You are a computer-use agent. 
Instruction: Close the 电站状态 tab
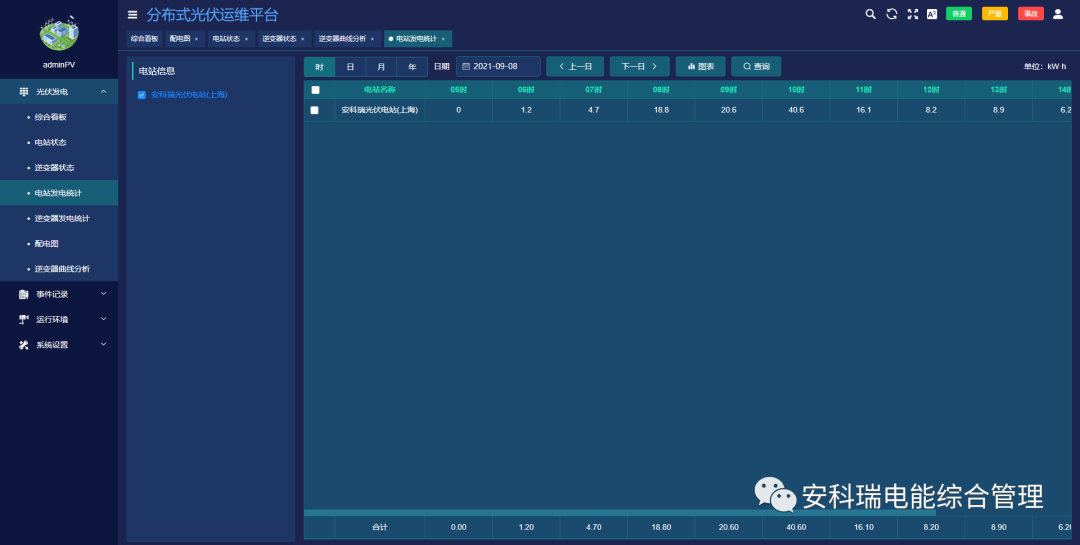point(247,39)
